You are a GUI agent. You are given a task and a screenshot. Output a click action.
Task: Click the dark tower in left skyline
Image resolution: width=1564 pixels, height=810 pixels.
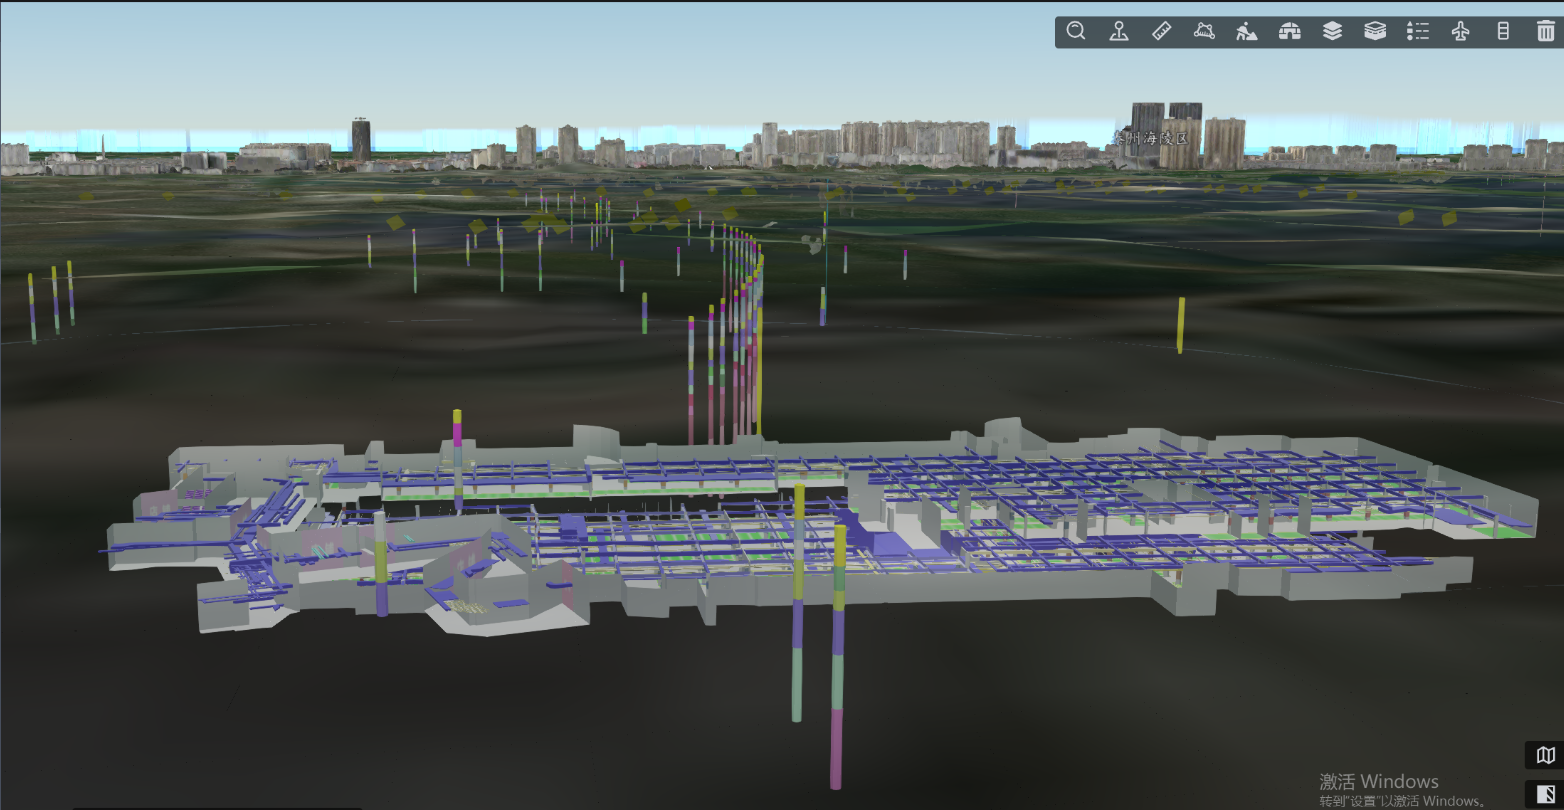(361, 138)
